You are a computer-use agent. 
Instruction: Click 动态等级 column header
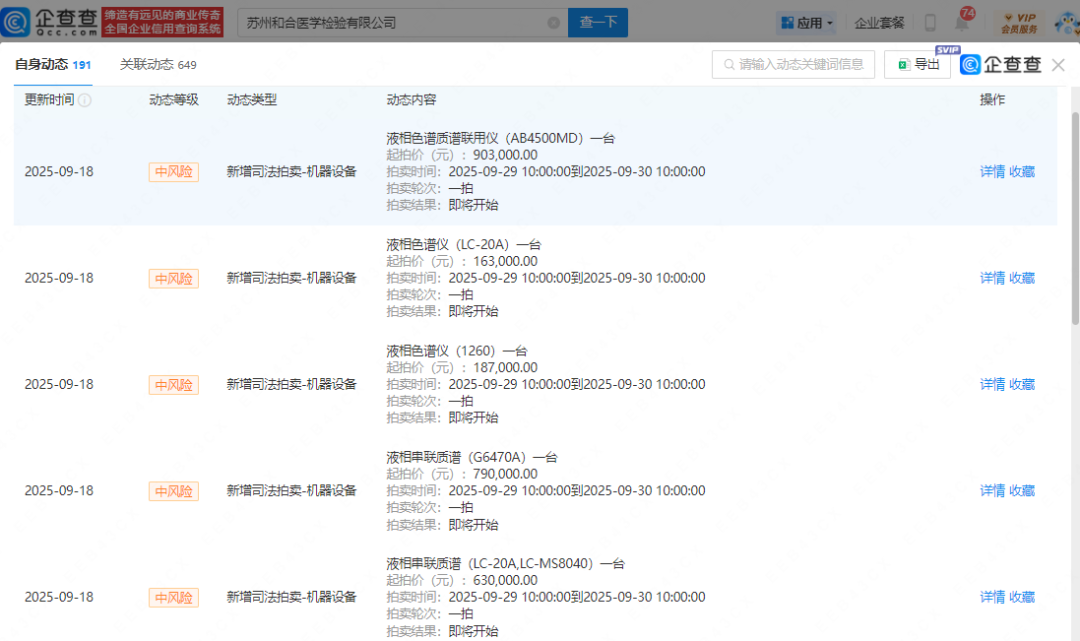pos(174,100)
